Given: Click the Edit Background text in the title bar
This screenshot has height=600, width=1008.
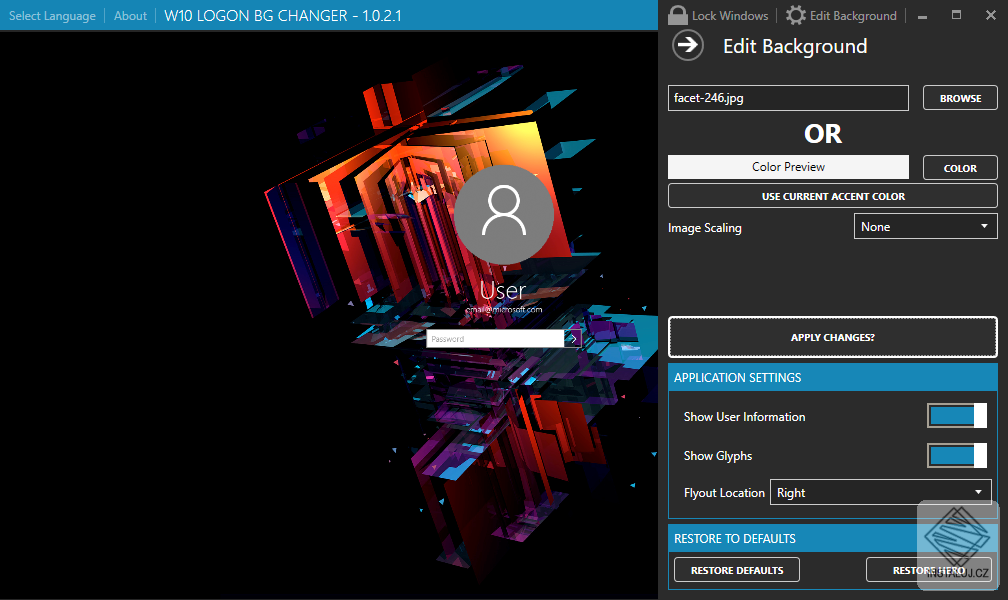Looking at the screenshot, I should point(853,15).
